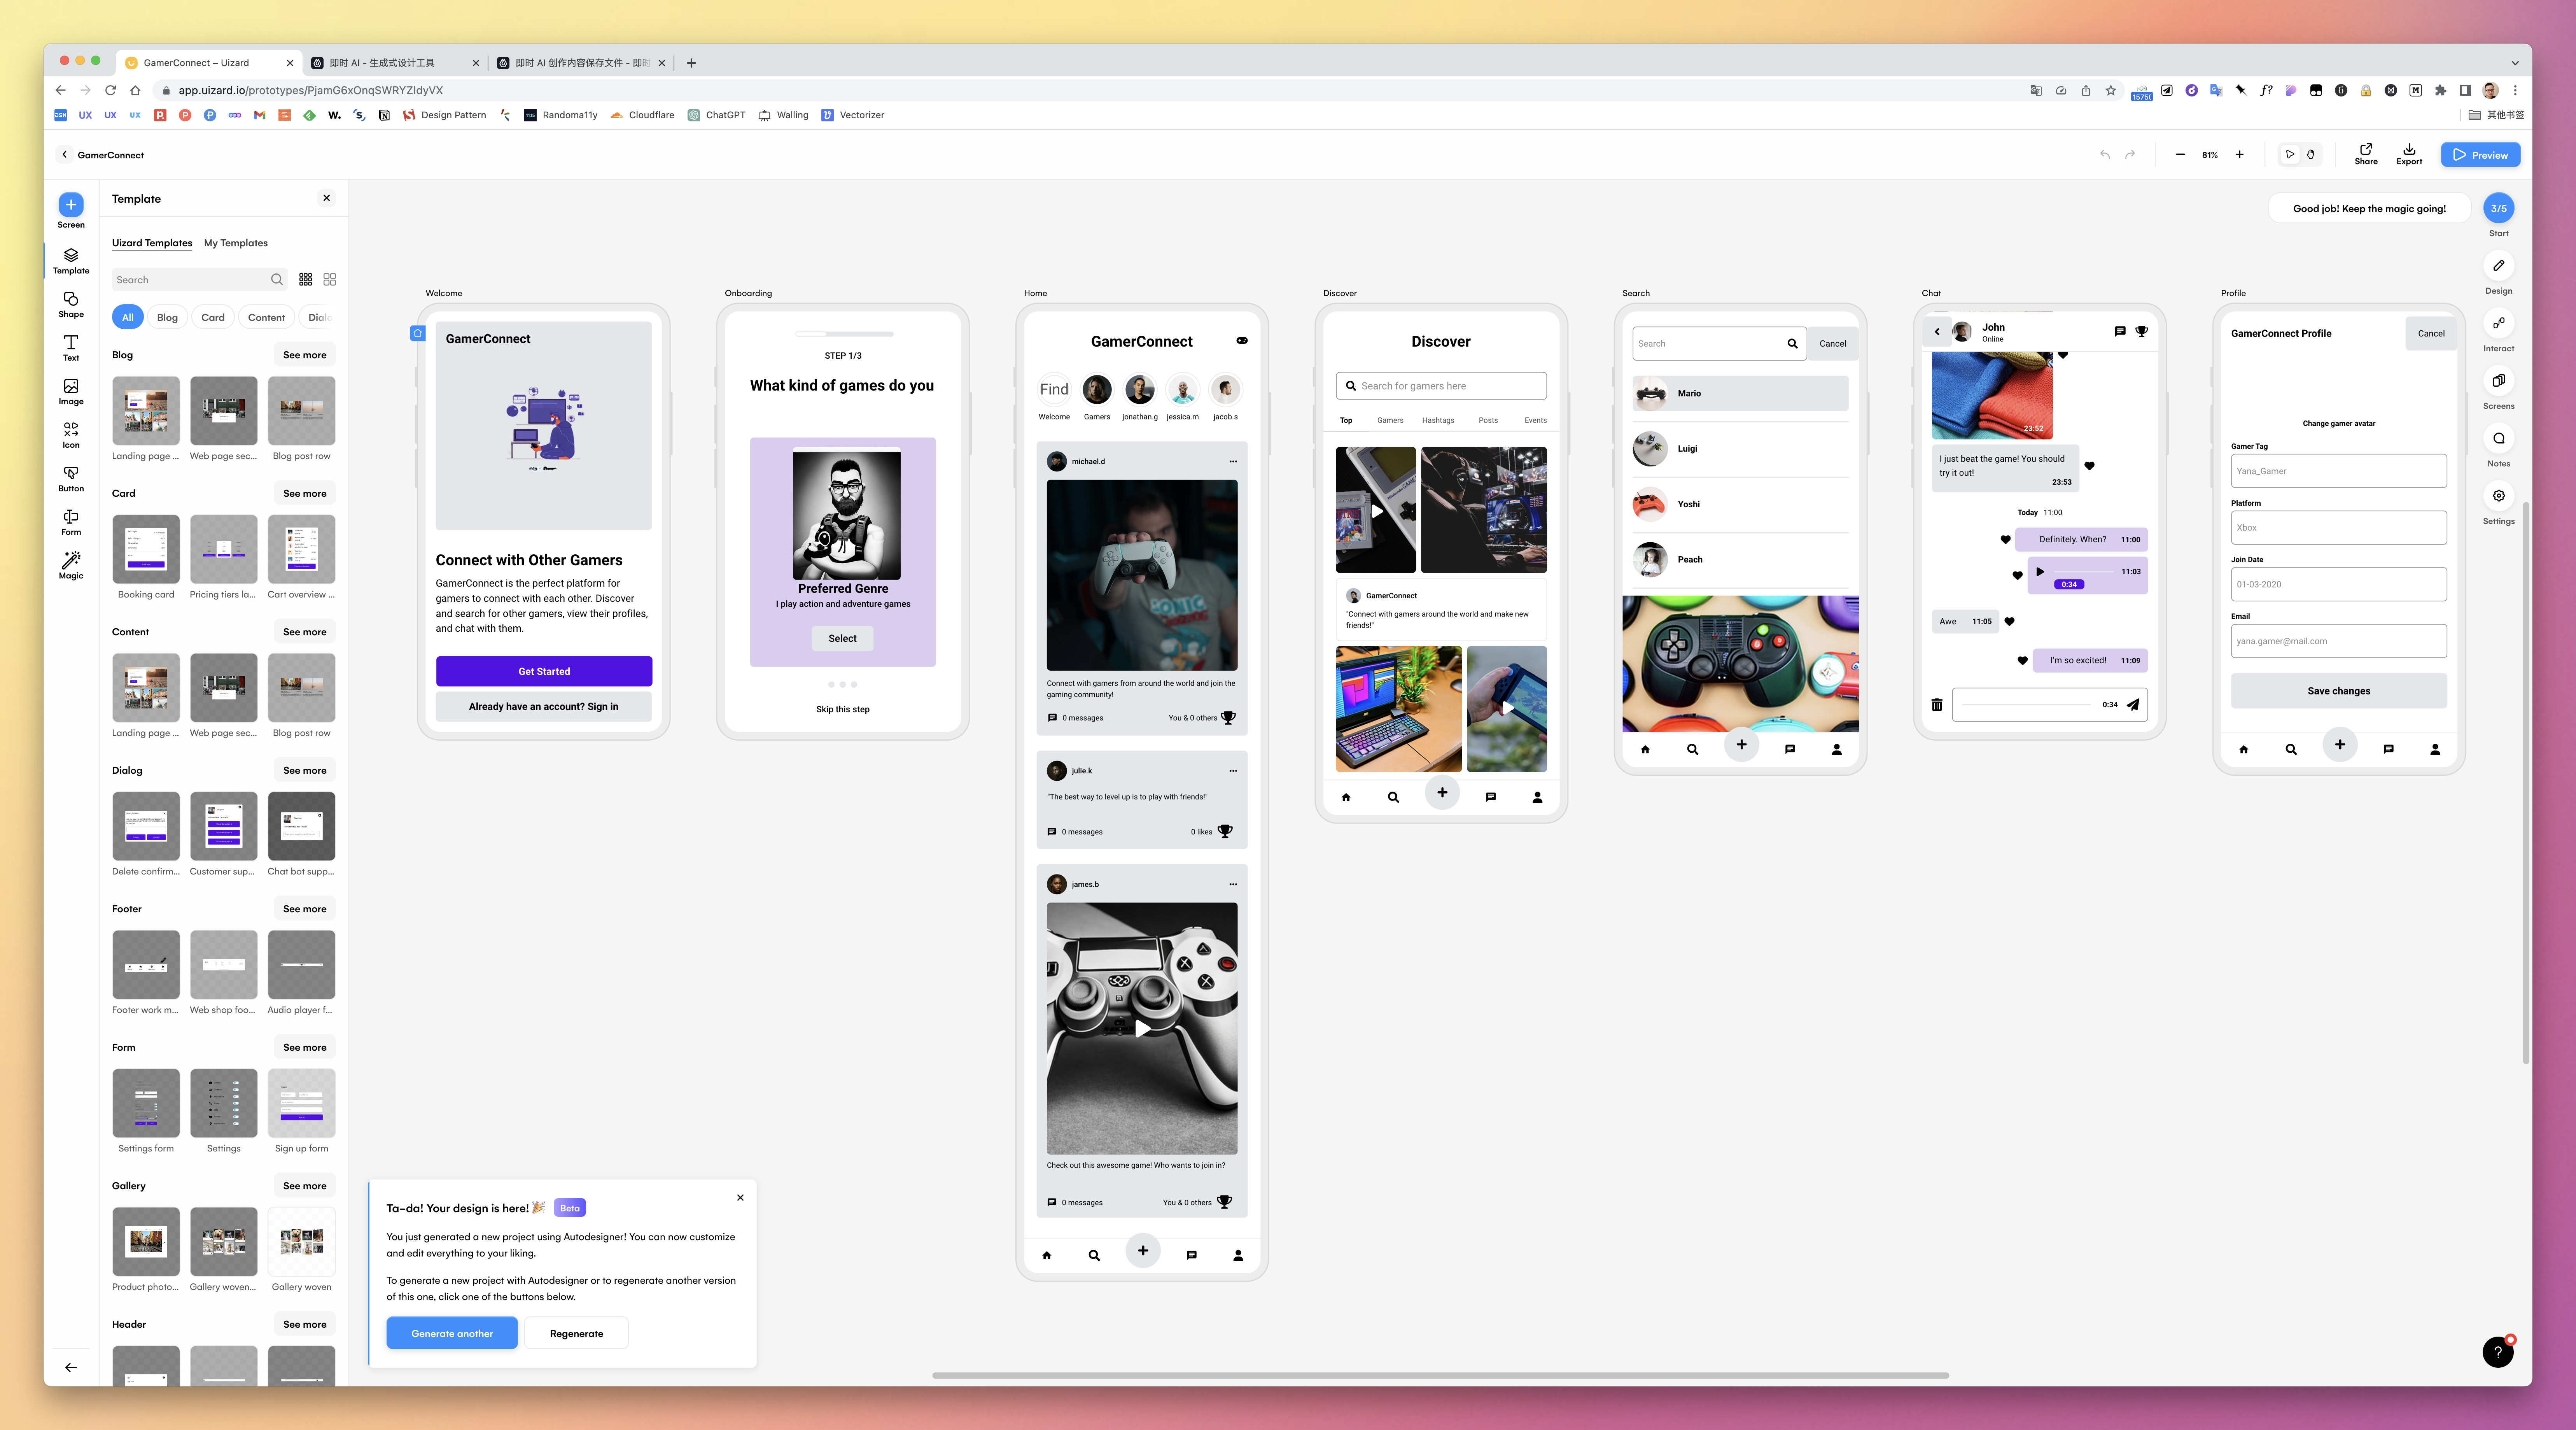Click Generate another button
The height and width of the screenshot is (1430, 2576).
click(452, 1333)
